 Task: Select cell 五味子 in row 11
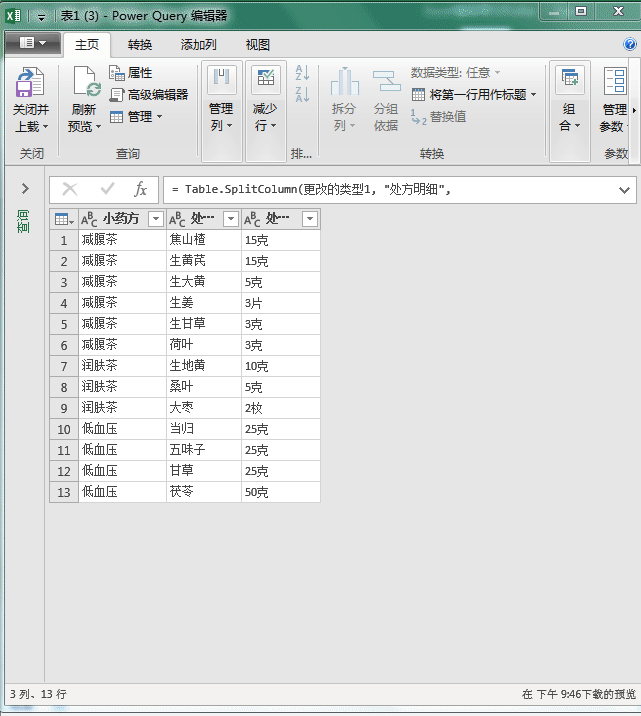[x=204, y=450]
